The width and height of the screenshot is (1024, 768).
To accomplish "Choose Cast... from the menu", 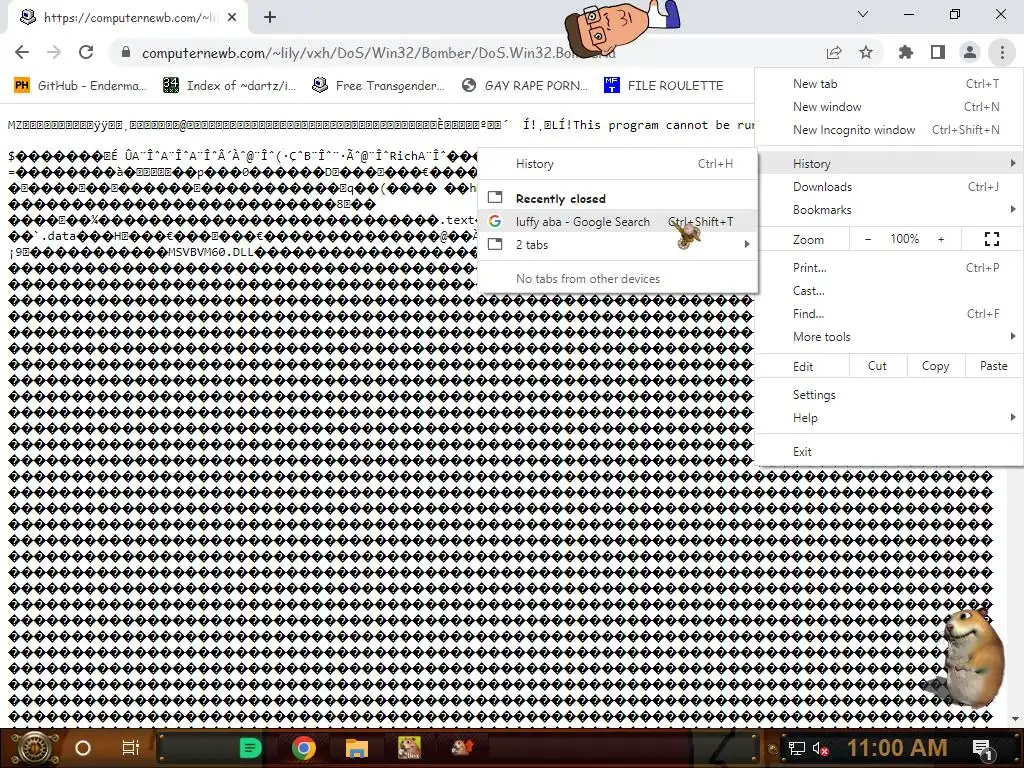I will click(x=889, y=291).
